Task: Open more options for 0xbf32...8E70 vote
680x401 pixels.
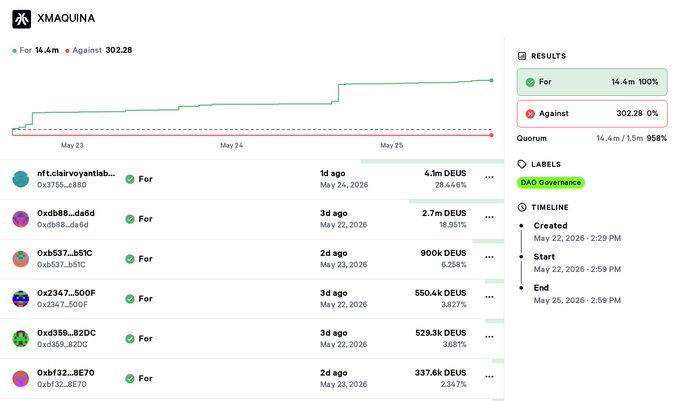Action: (489, 377)
